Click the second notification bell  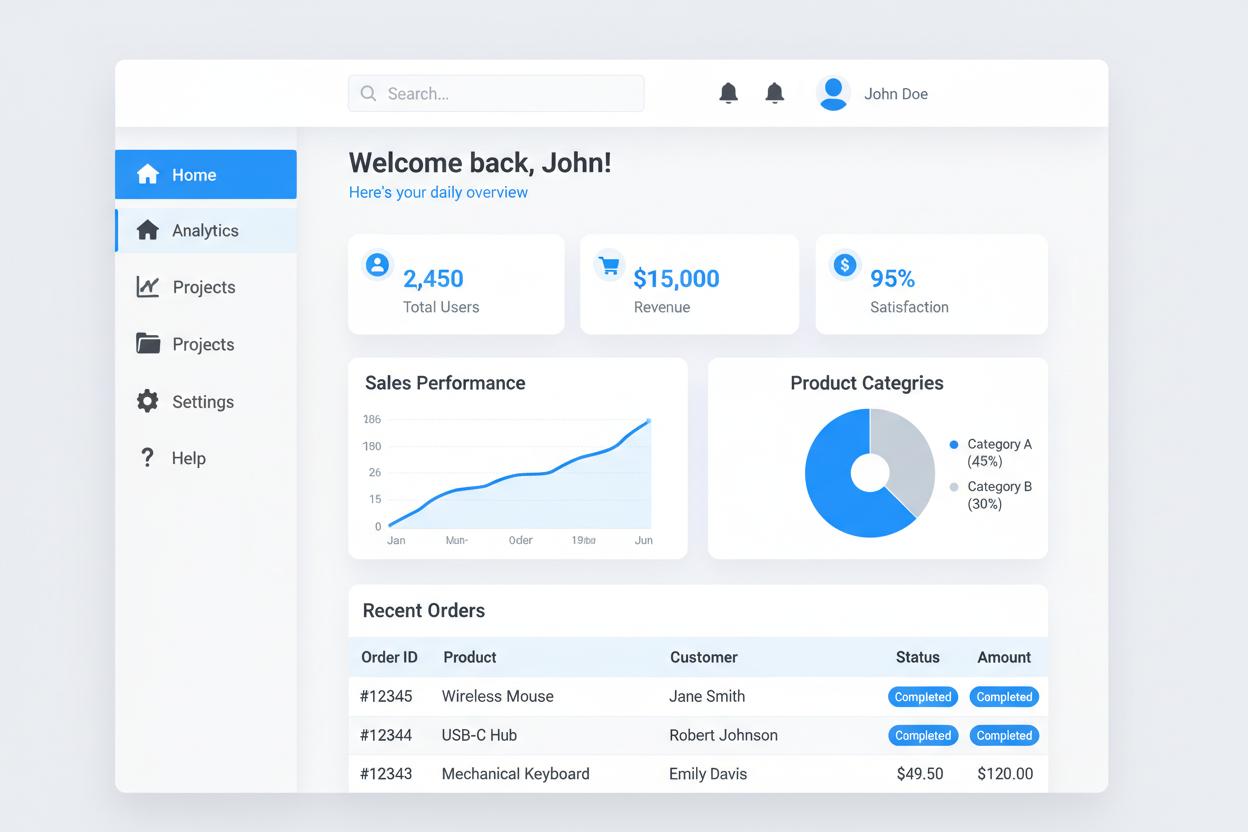775,93
